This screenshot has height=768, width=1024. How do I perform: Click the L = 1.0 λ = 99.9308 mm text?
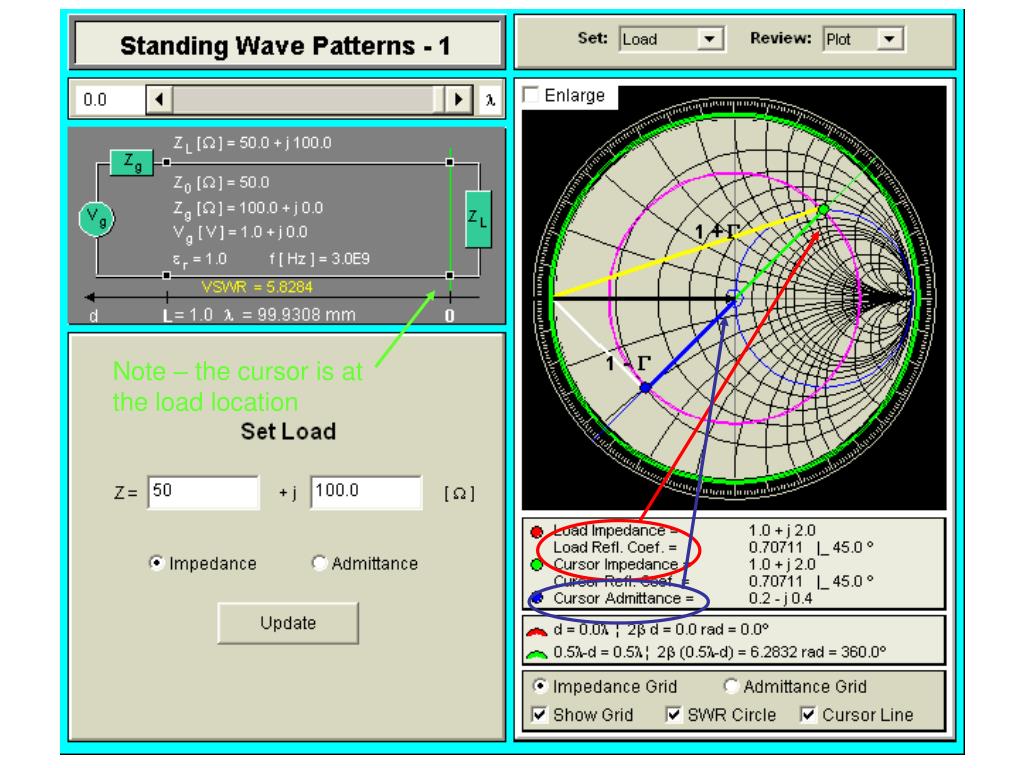coord(259,315)
